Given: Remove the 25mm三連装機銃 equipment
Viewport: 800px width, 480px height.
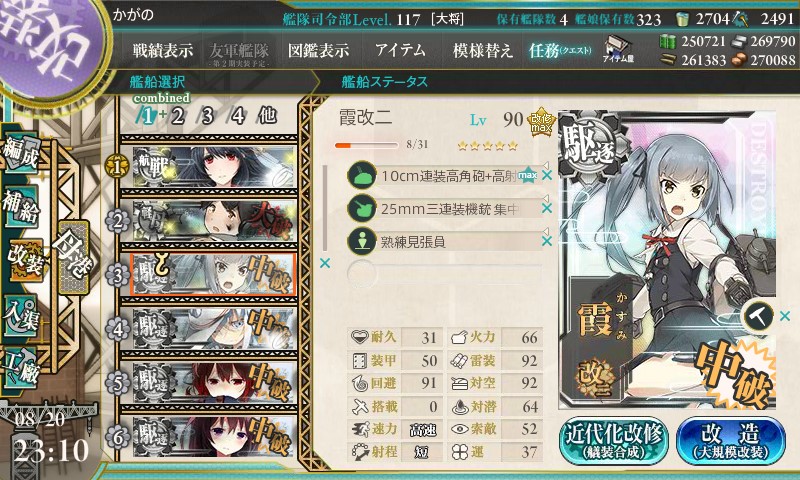Looking at the screenshot, I should (x=547, y=208).
